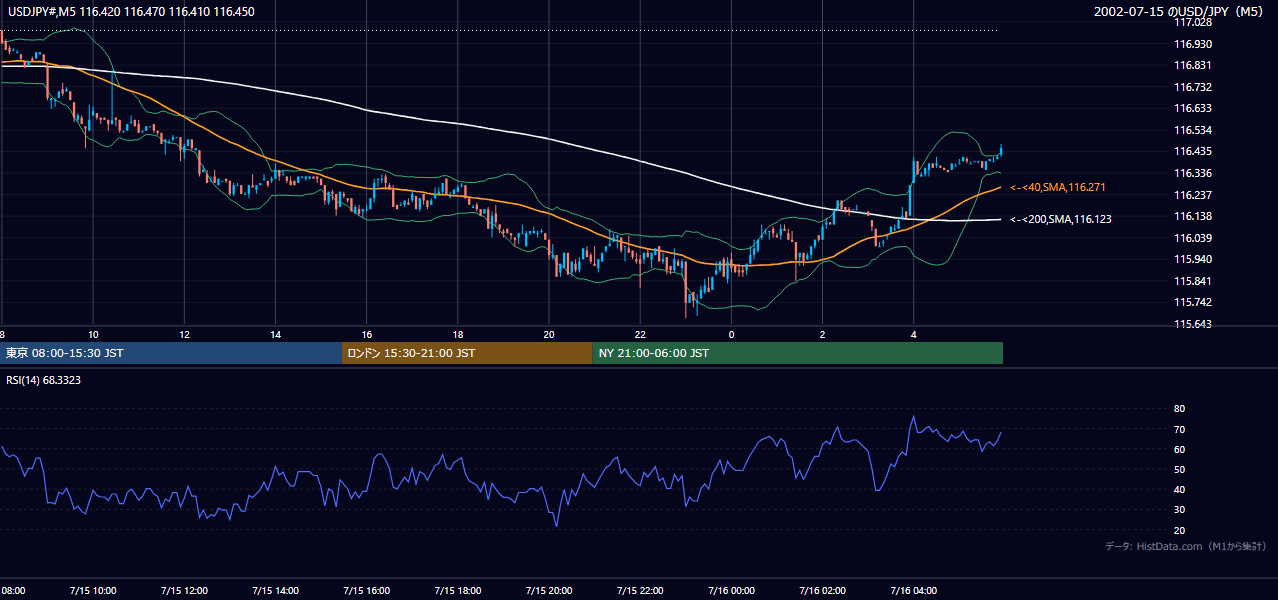Click hour tick 14 under price chart

point(275,334)
